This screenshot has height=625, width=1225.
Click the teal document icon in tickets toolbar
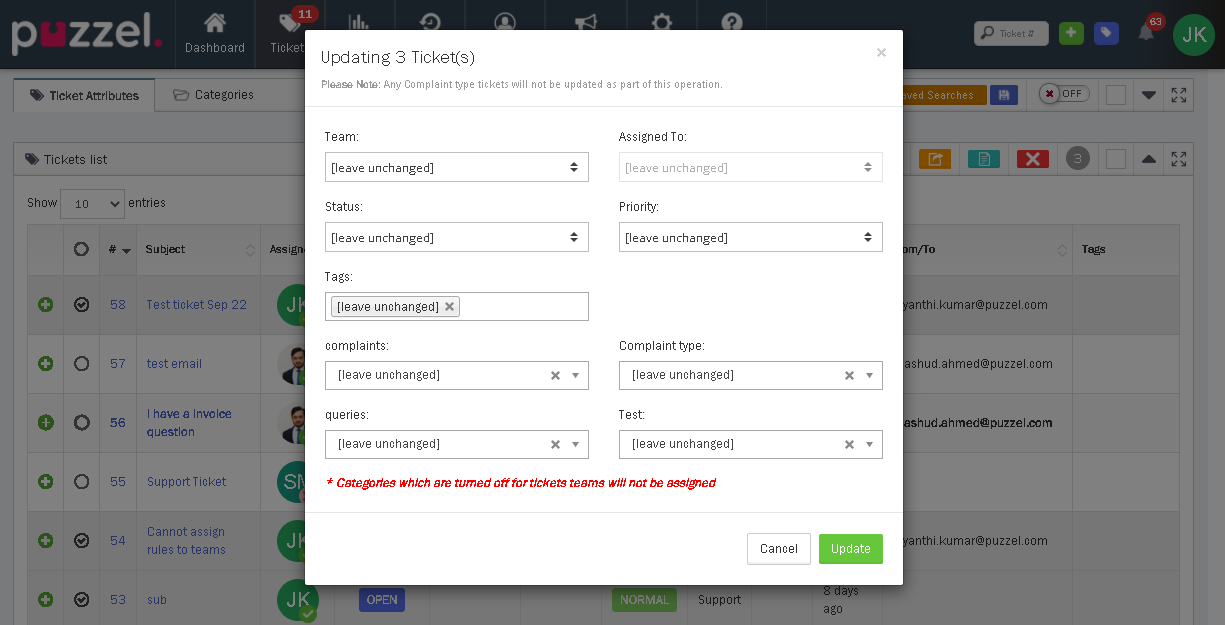coord(983,159)
